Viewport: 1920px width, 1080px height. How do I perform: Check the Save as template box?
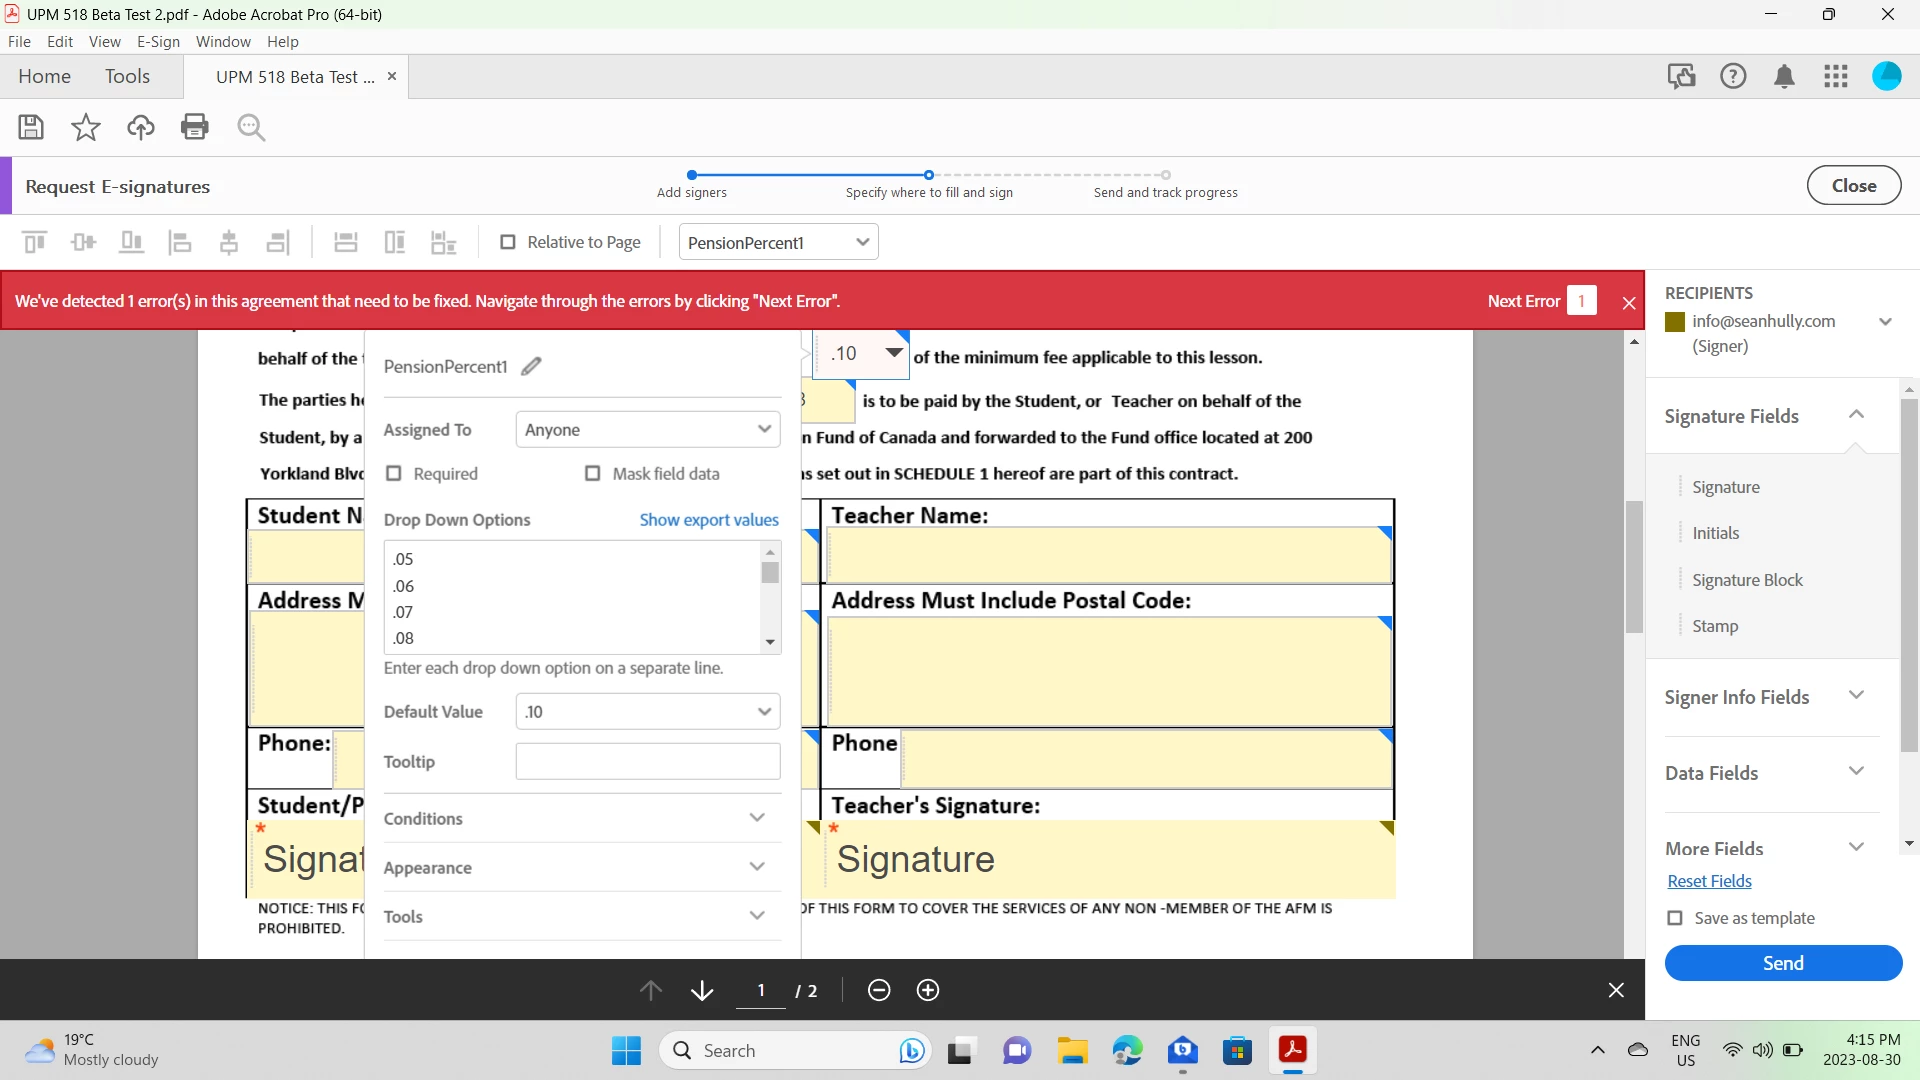pyautogui.click(x=1675, y=918)
